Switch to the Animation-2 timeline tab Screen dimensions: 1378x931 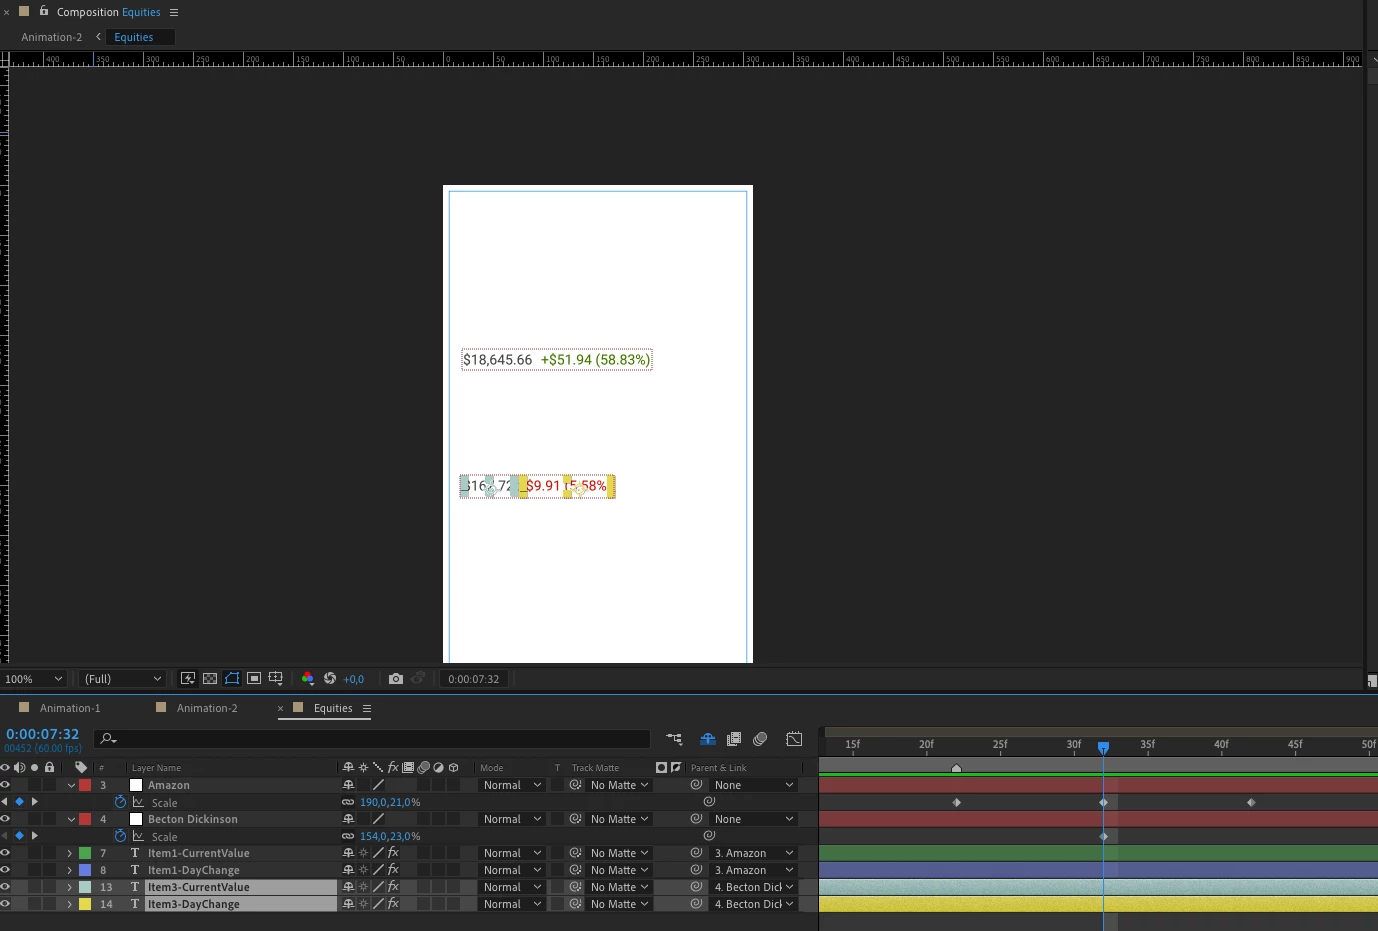207,708
